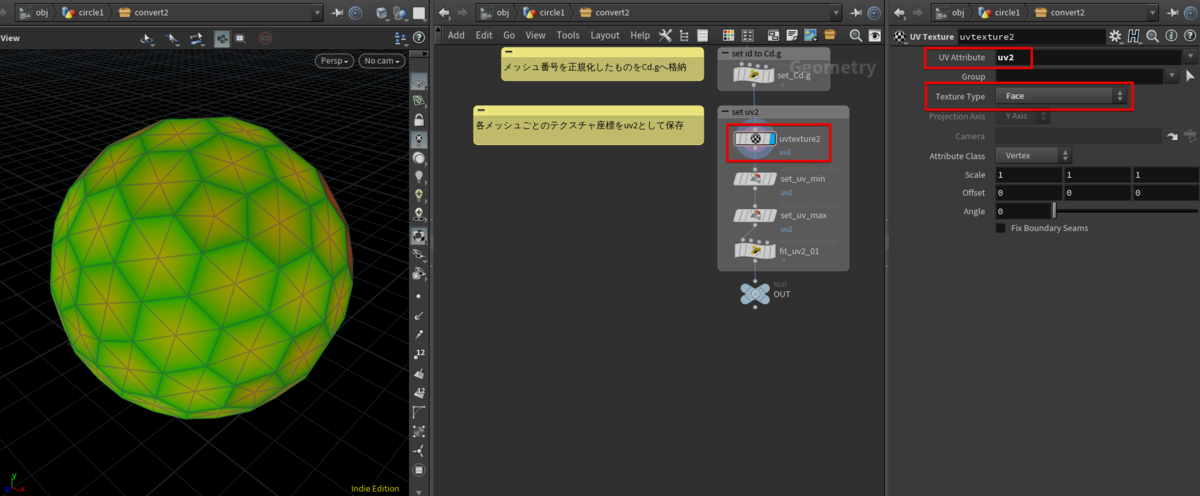1200x496 pixels.
Task: Open the viewport help question mark icon
Action: [x=419, y=38]
